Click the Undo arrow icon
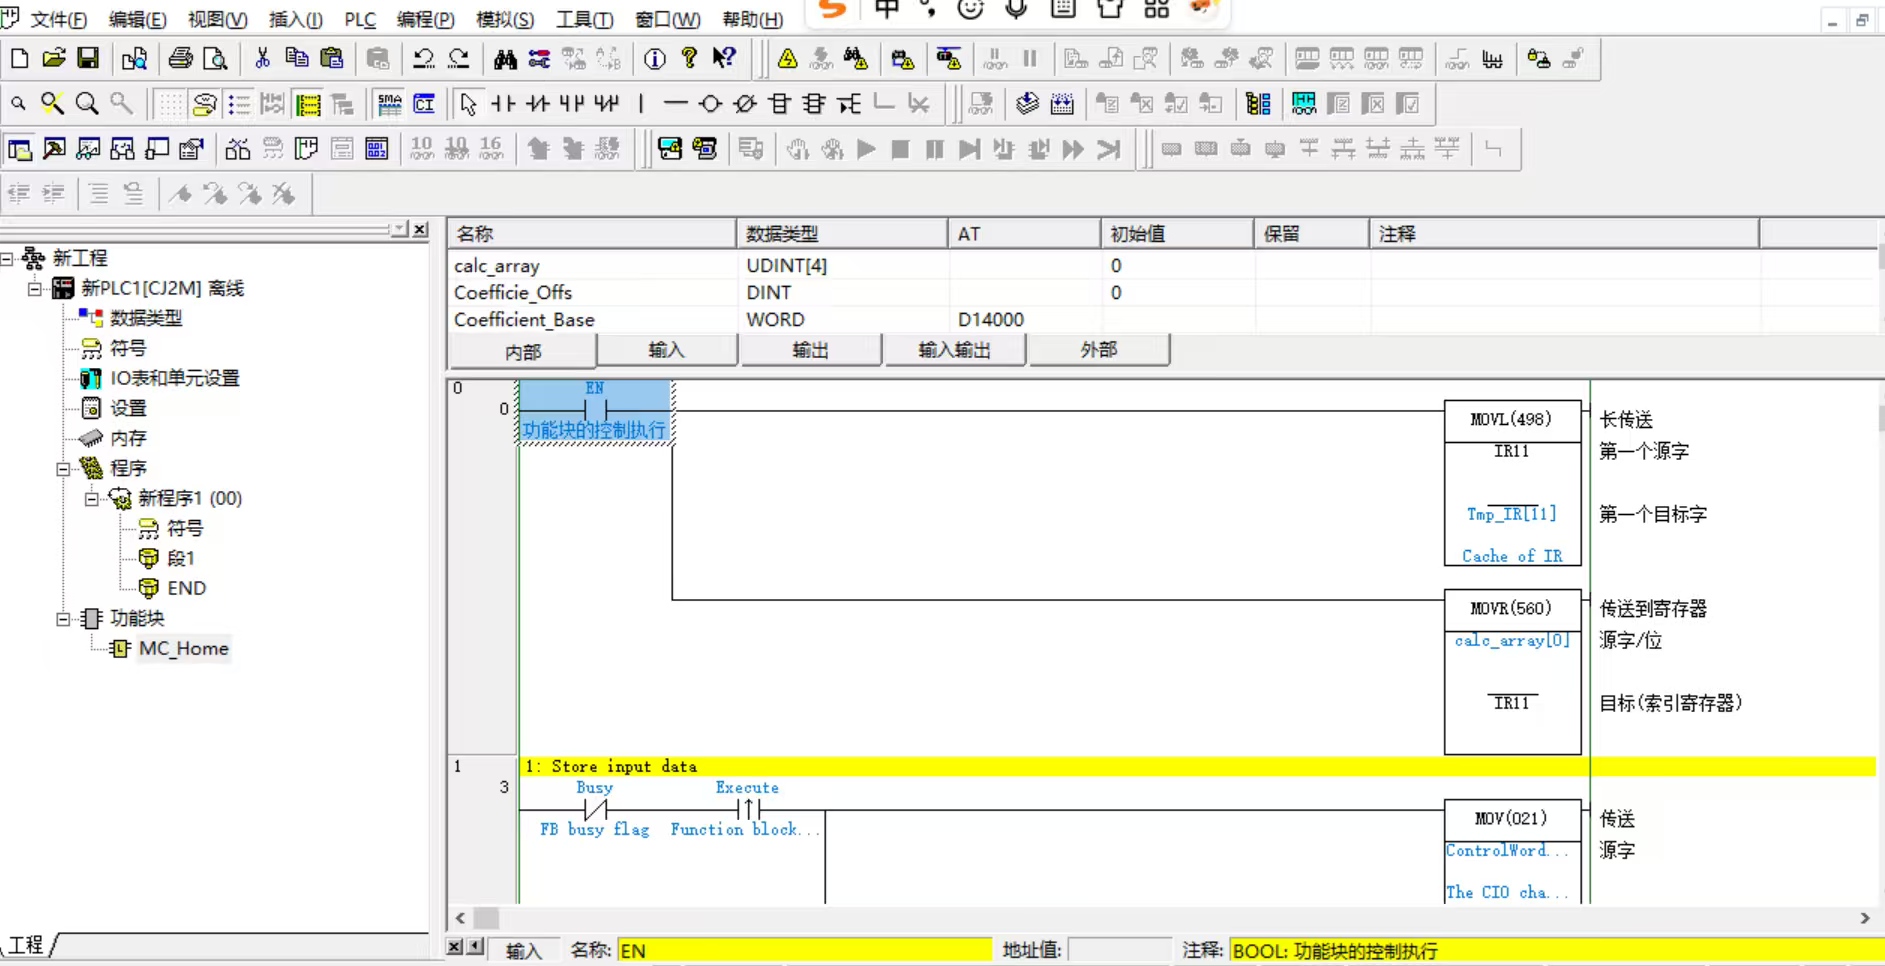This screenshot has height=966, width=1885. point(423,59)
